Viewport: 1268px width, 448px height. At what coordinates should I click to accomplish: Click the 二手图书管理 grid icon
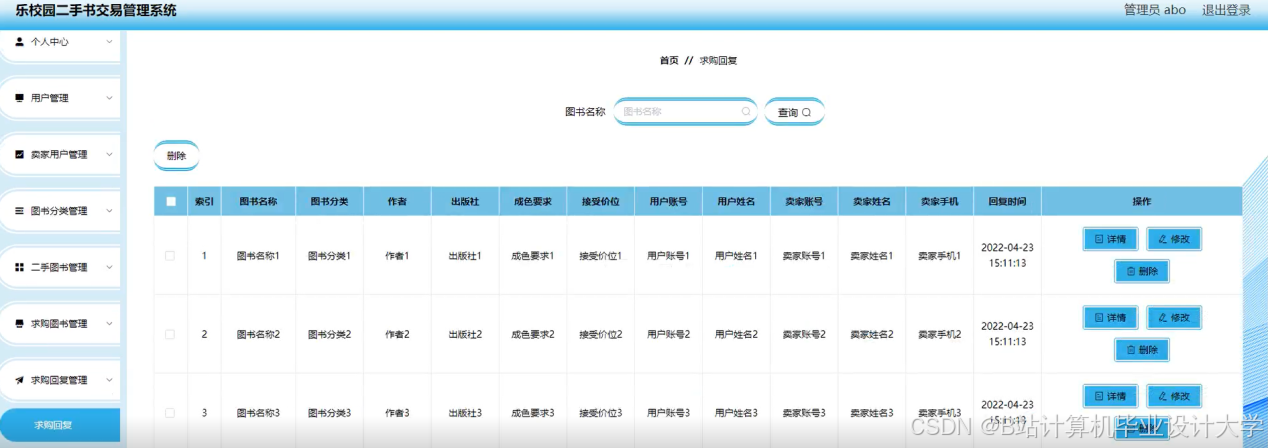tap(19, 267)
